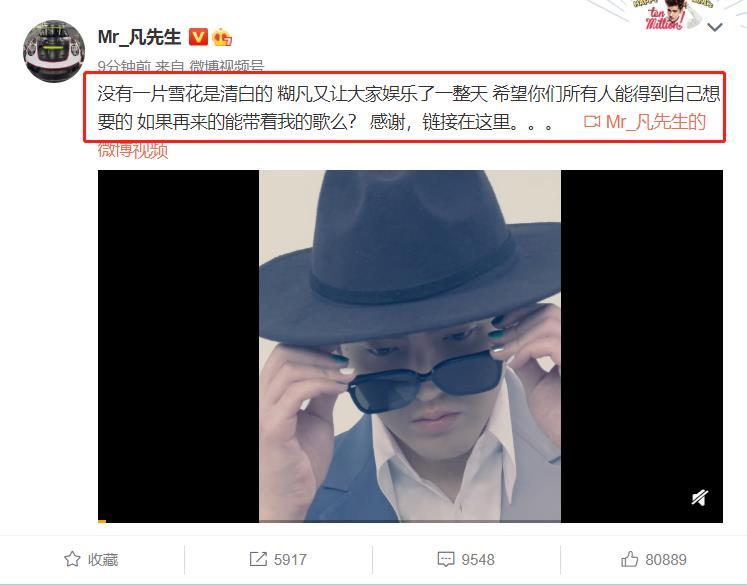Open reposts count 5917
Viewport: 747px width, 585px height.
(290, 559)
